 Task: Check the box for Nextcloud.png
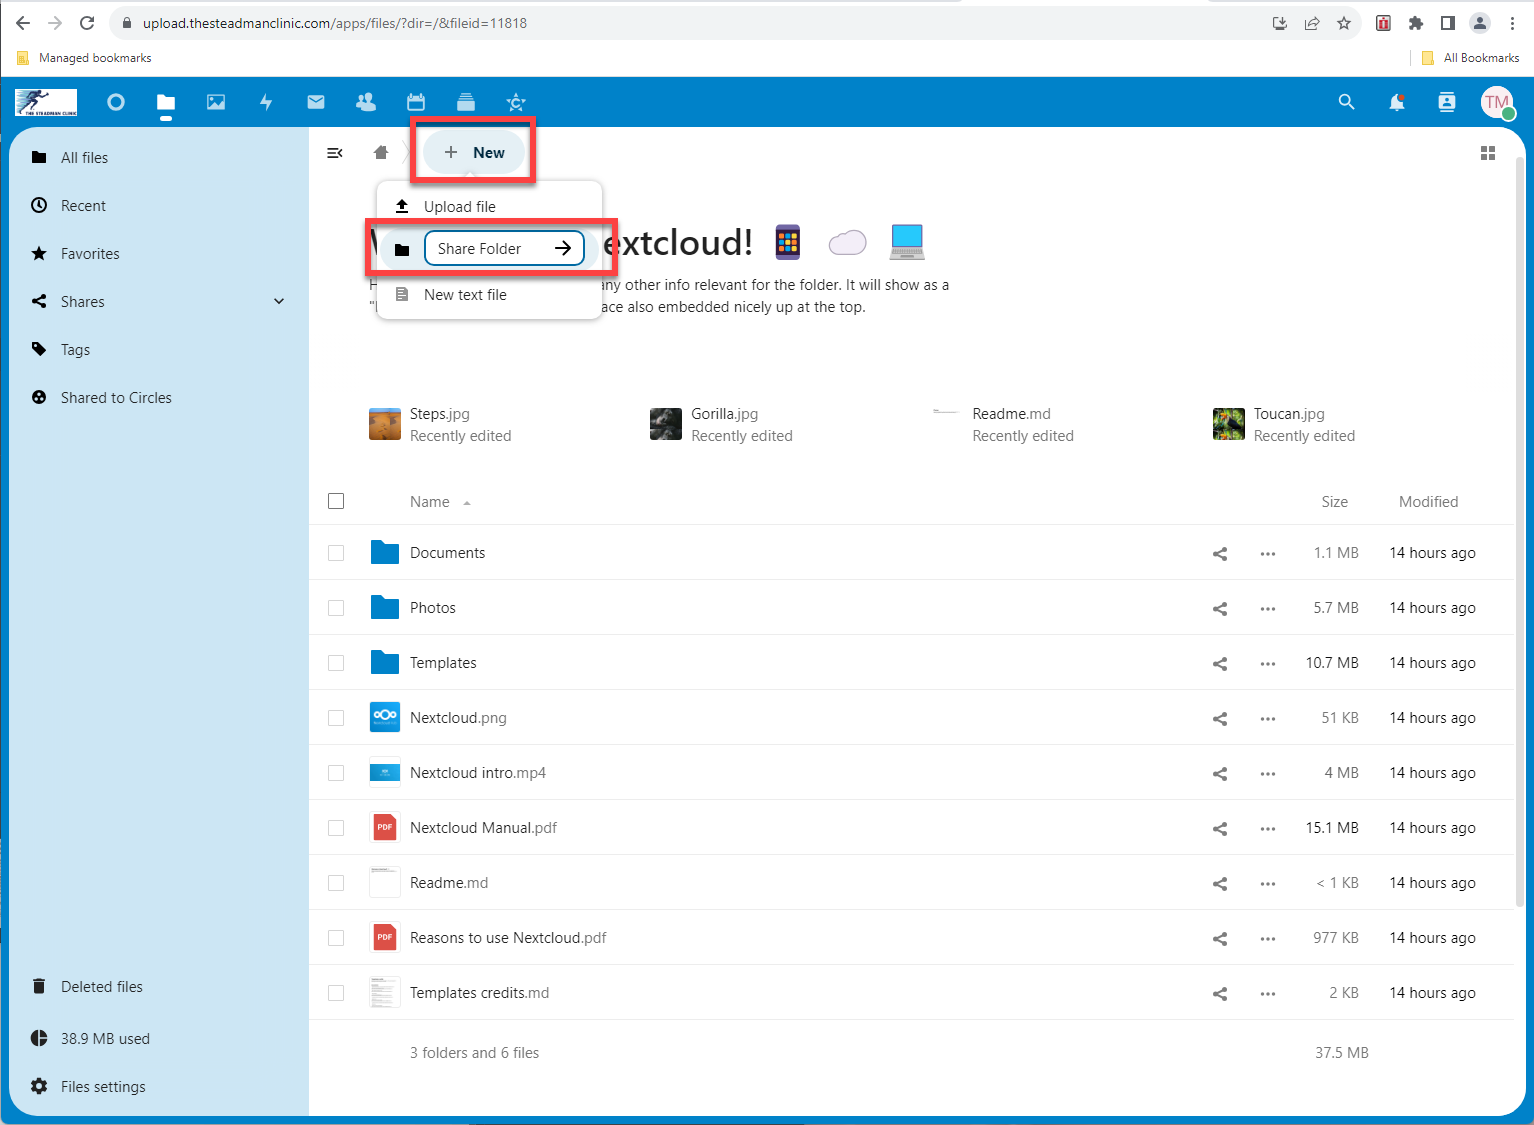(x=336, y=718)
